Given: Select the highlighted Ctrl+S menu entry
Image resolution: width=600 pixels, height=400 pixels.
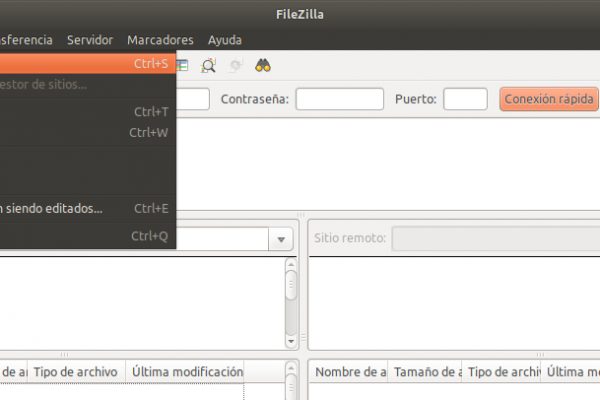Looking at the screenshot, I should click(x=88, y=64).
